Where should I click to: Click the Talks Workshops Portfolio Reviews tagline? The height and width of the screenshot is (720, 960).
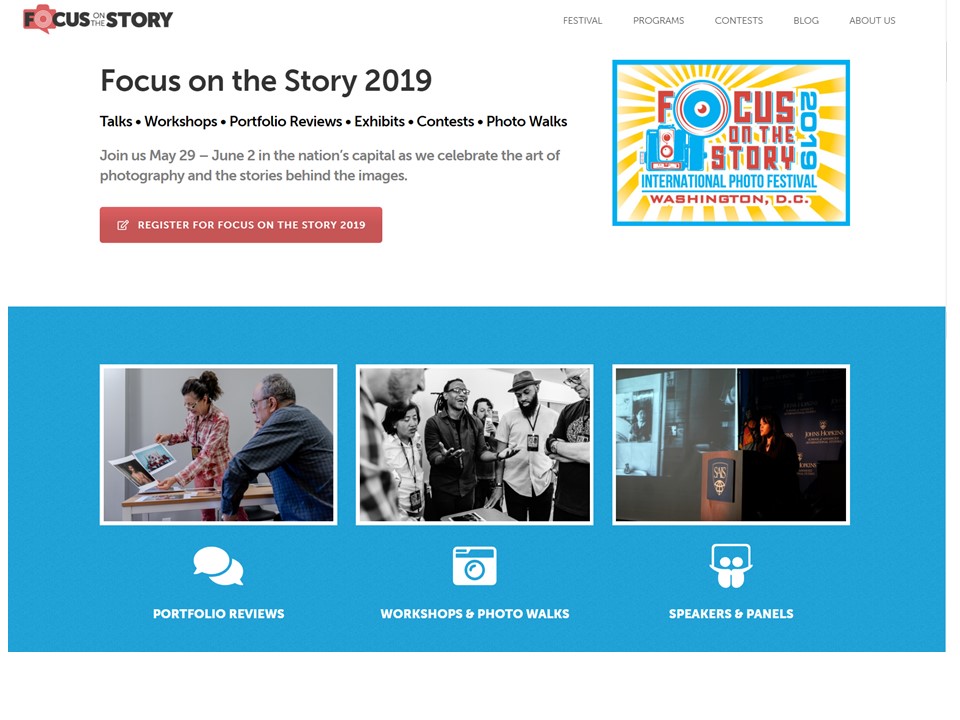(x=334, y=121)
